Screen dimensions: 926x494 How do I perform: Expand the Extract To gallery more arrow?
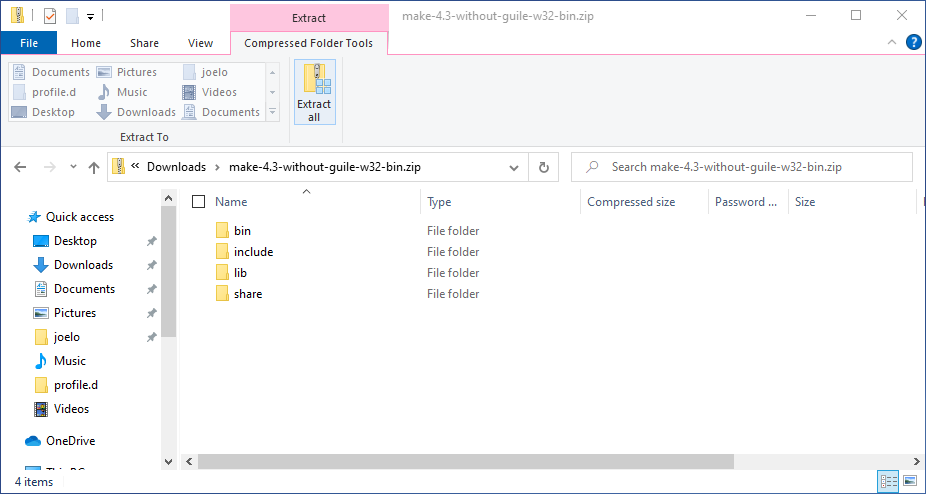(272, 112)
